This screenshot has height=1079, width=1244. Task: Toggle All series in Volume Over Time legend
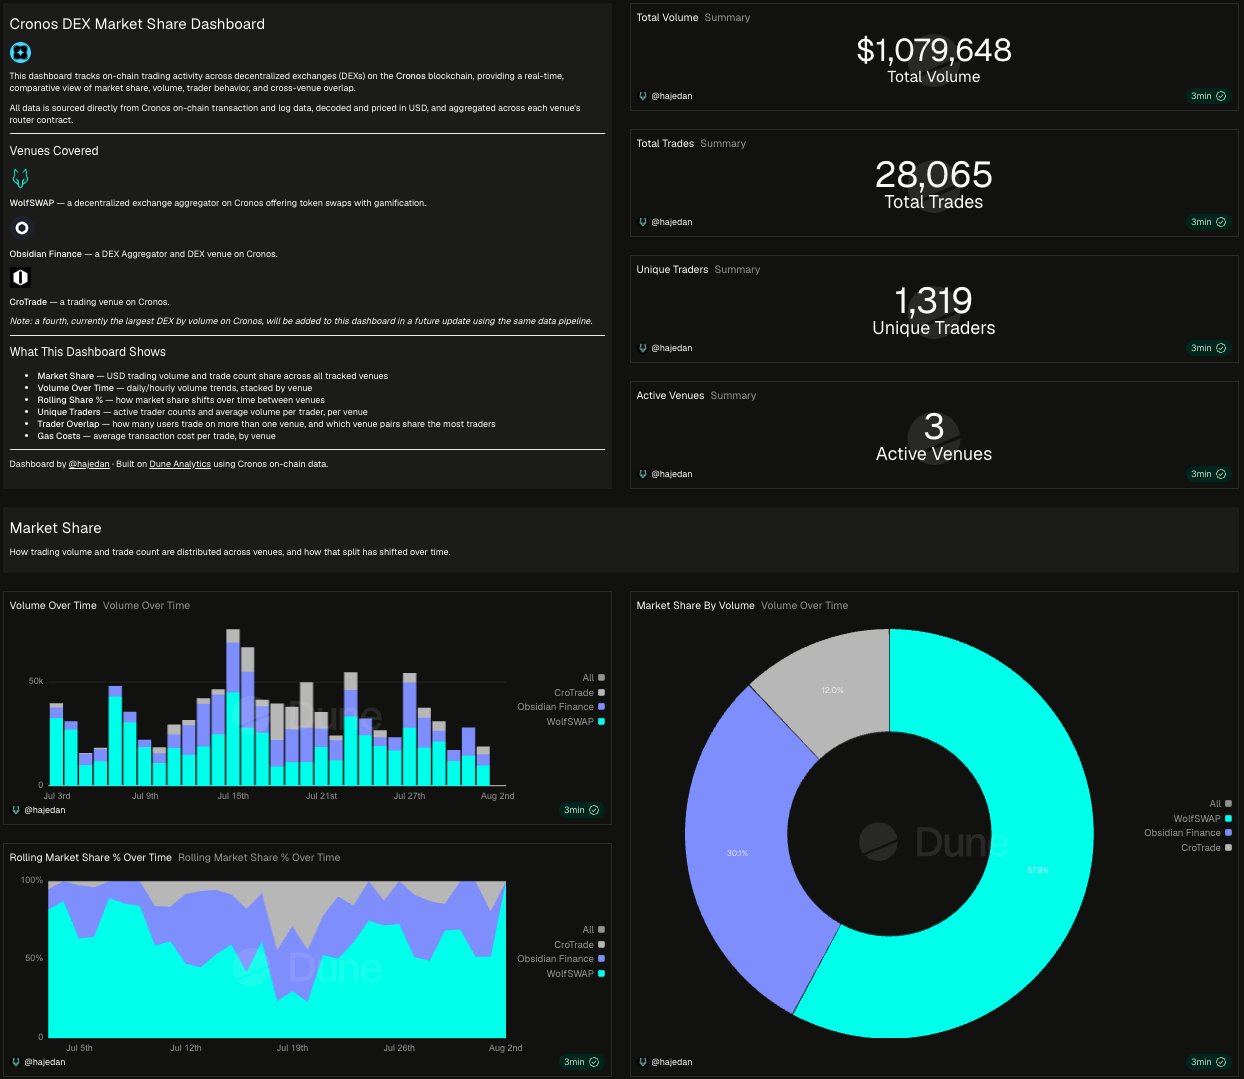coord(593,678)
